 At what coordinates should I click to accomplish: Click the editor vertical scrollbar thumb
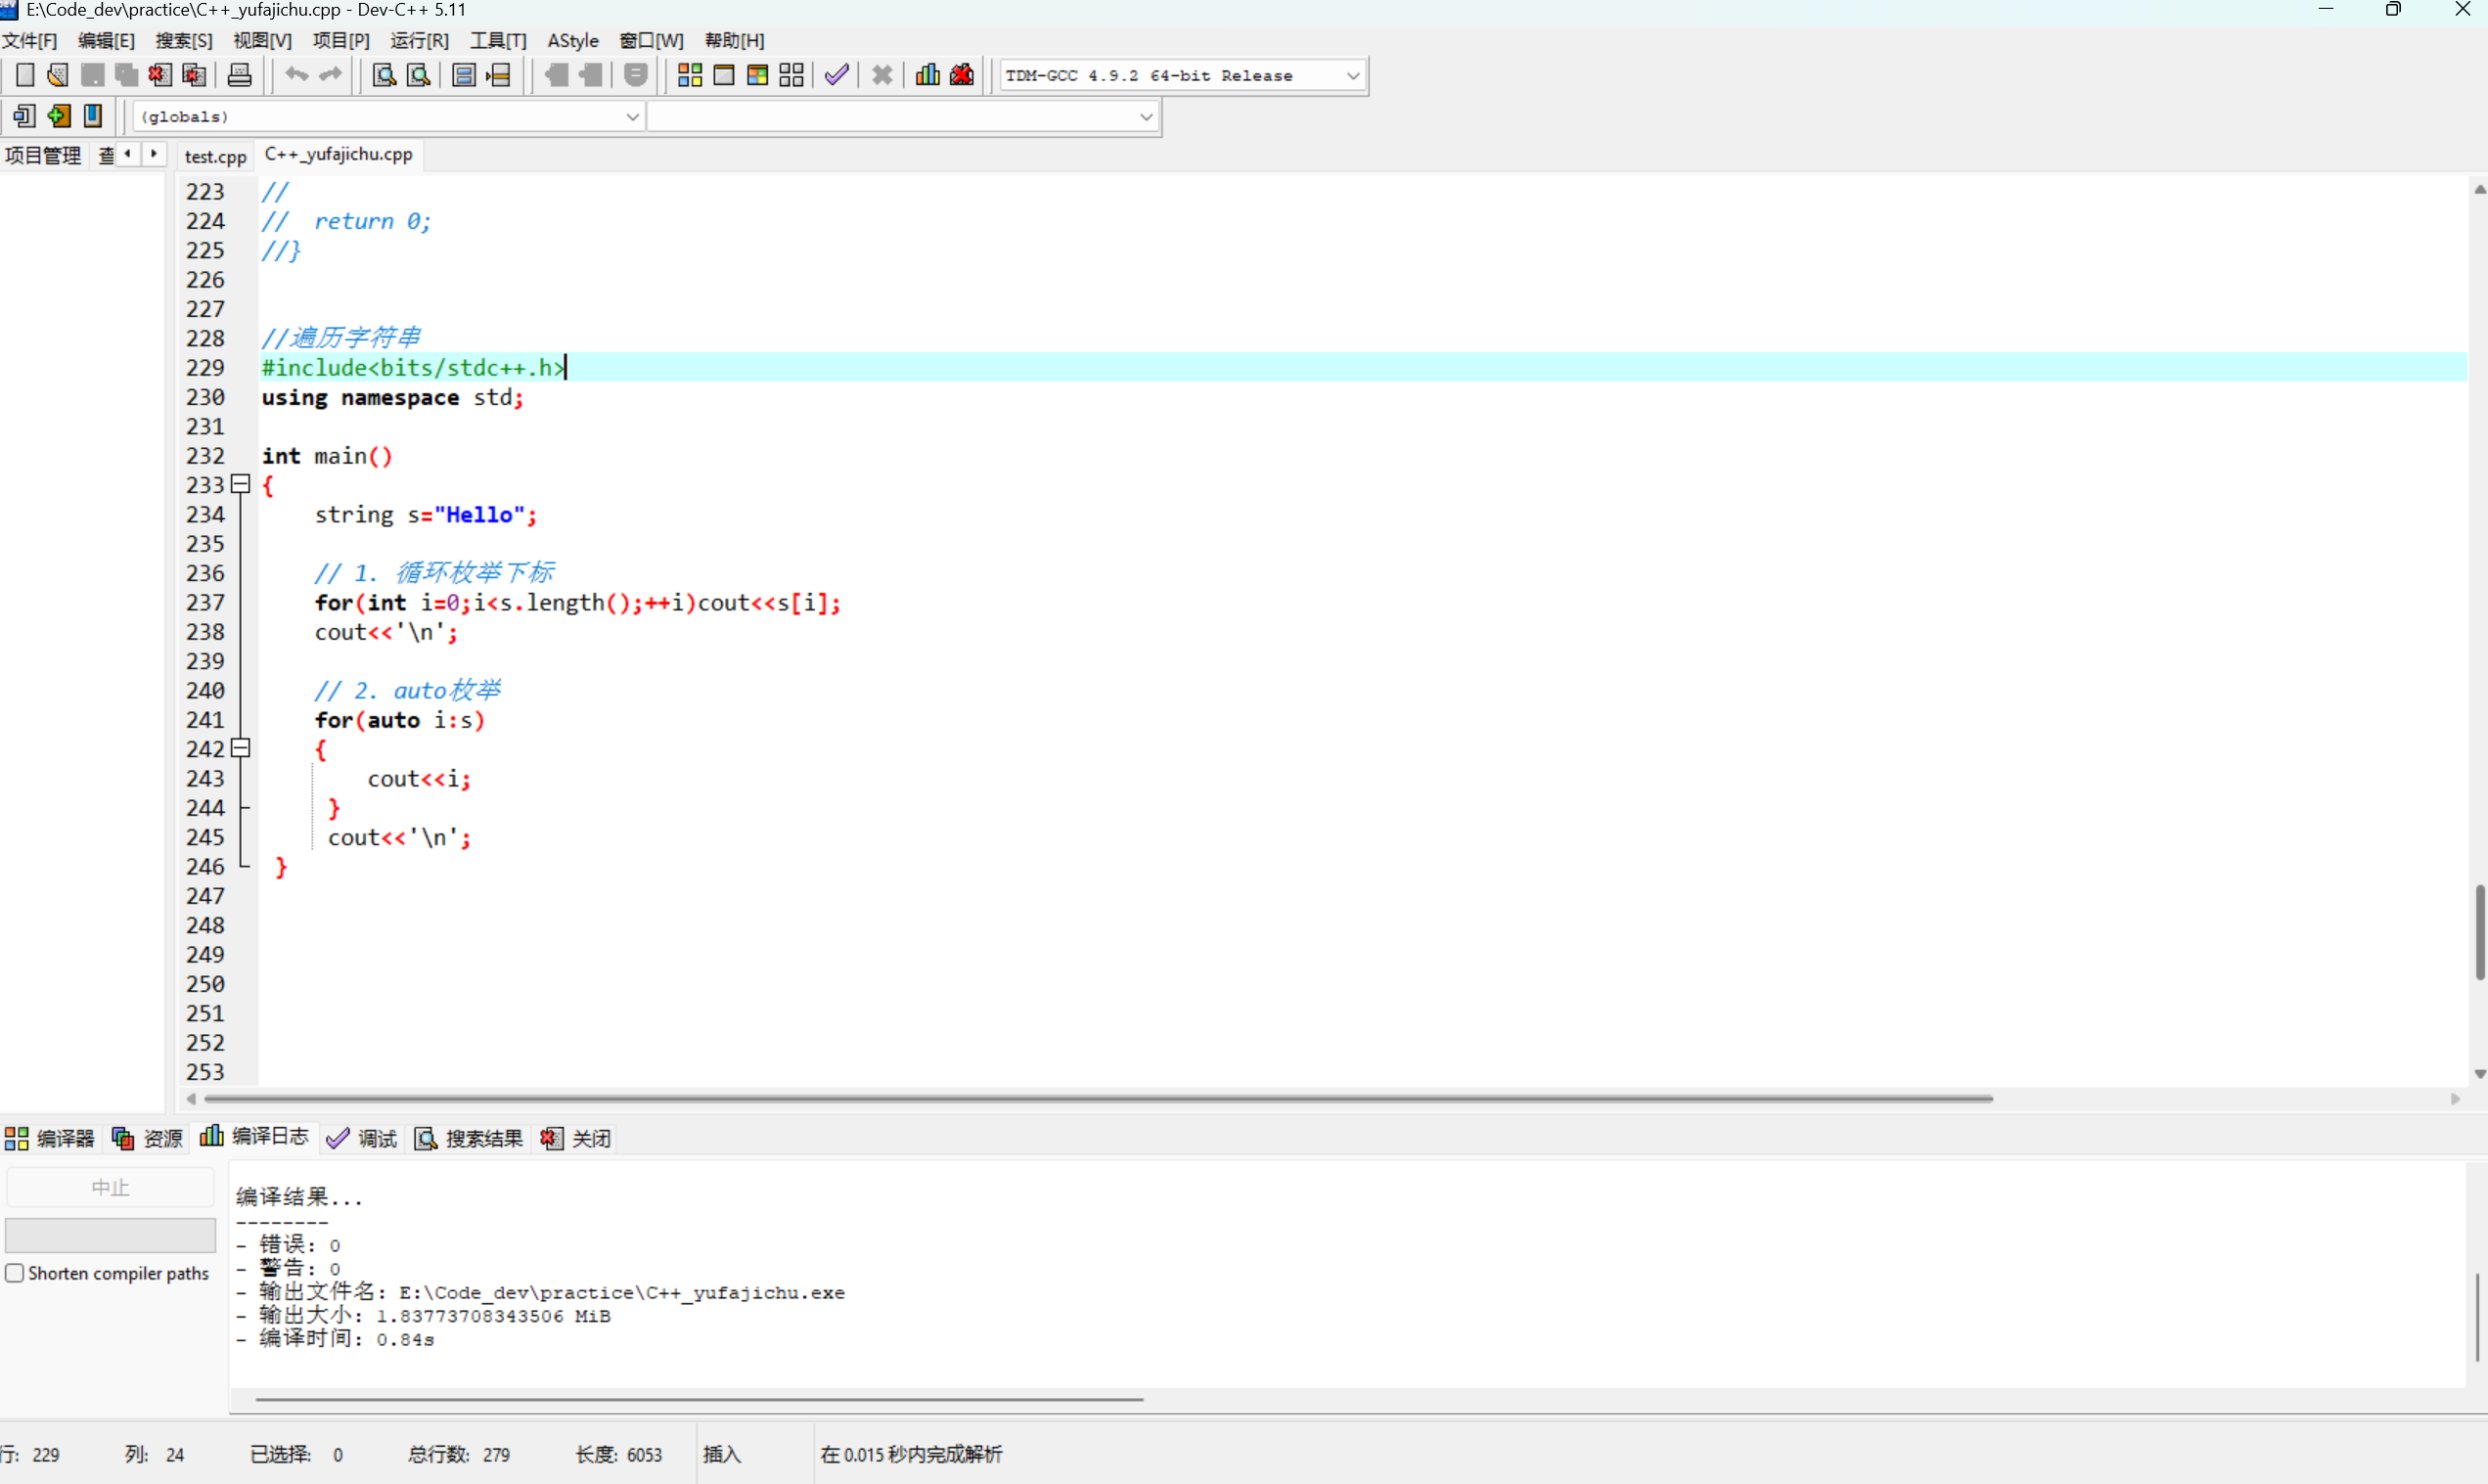click(x=2478, y=931)
